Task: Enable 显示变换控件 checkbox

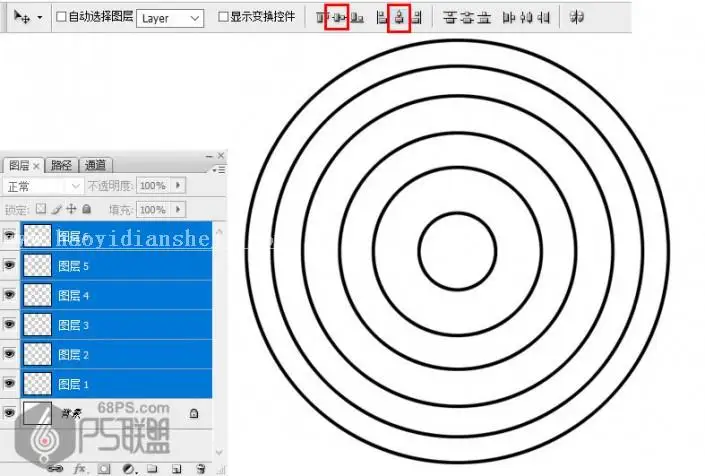Action: pyautogui.click(x=223, y=17)
